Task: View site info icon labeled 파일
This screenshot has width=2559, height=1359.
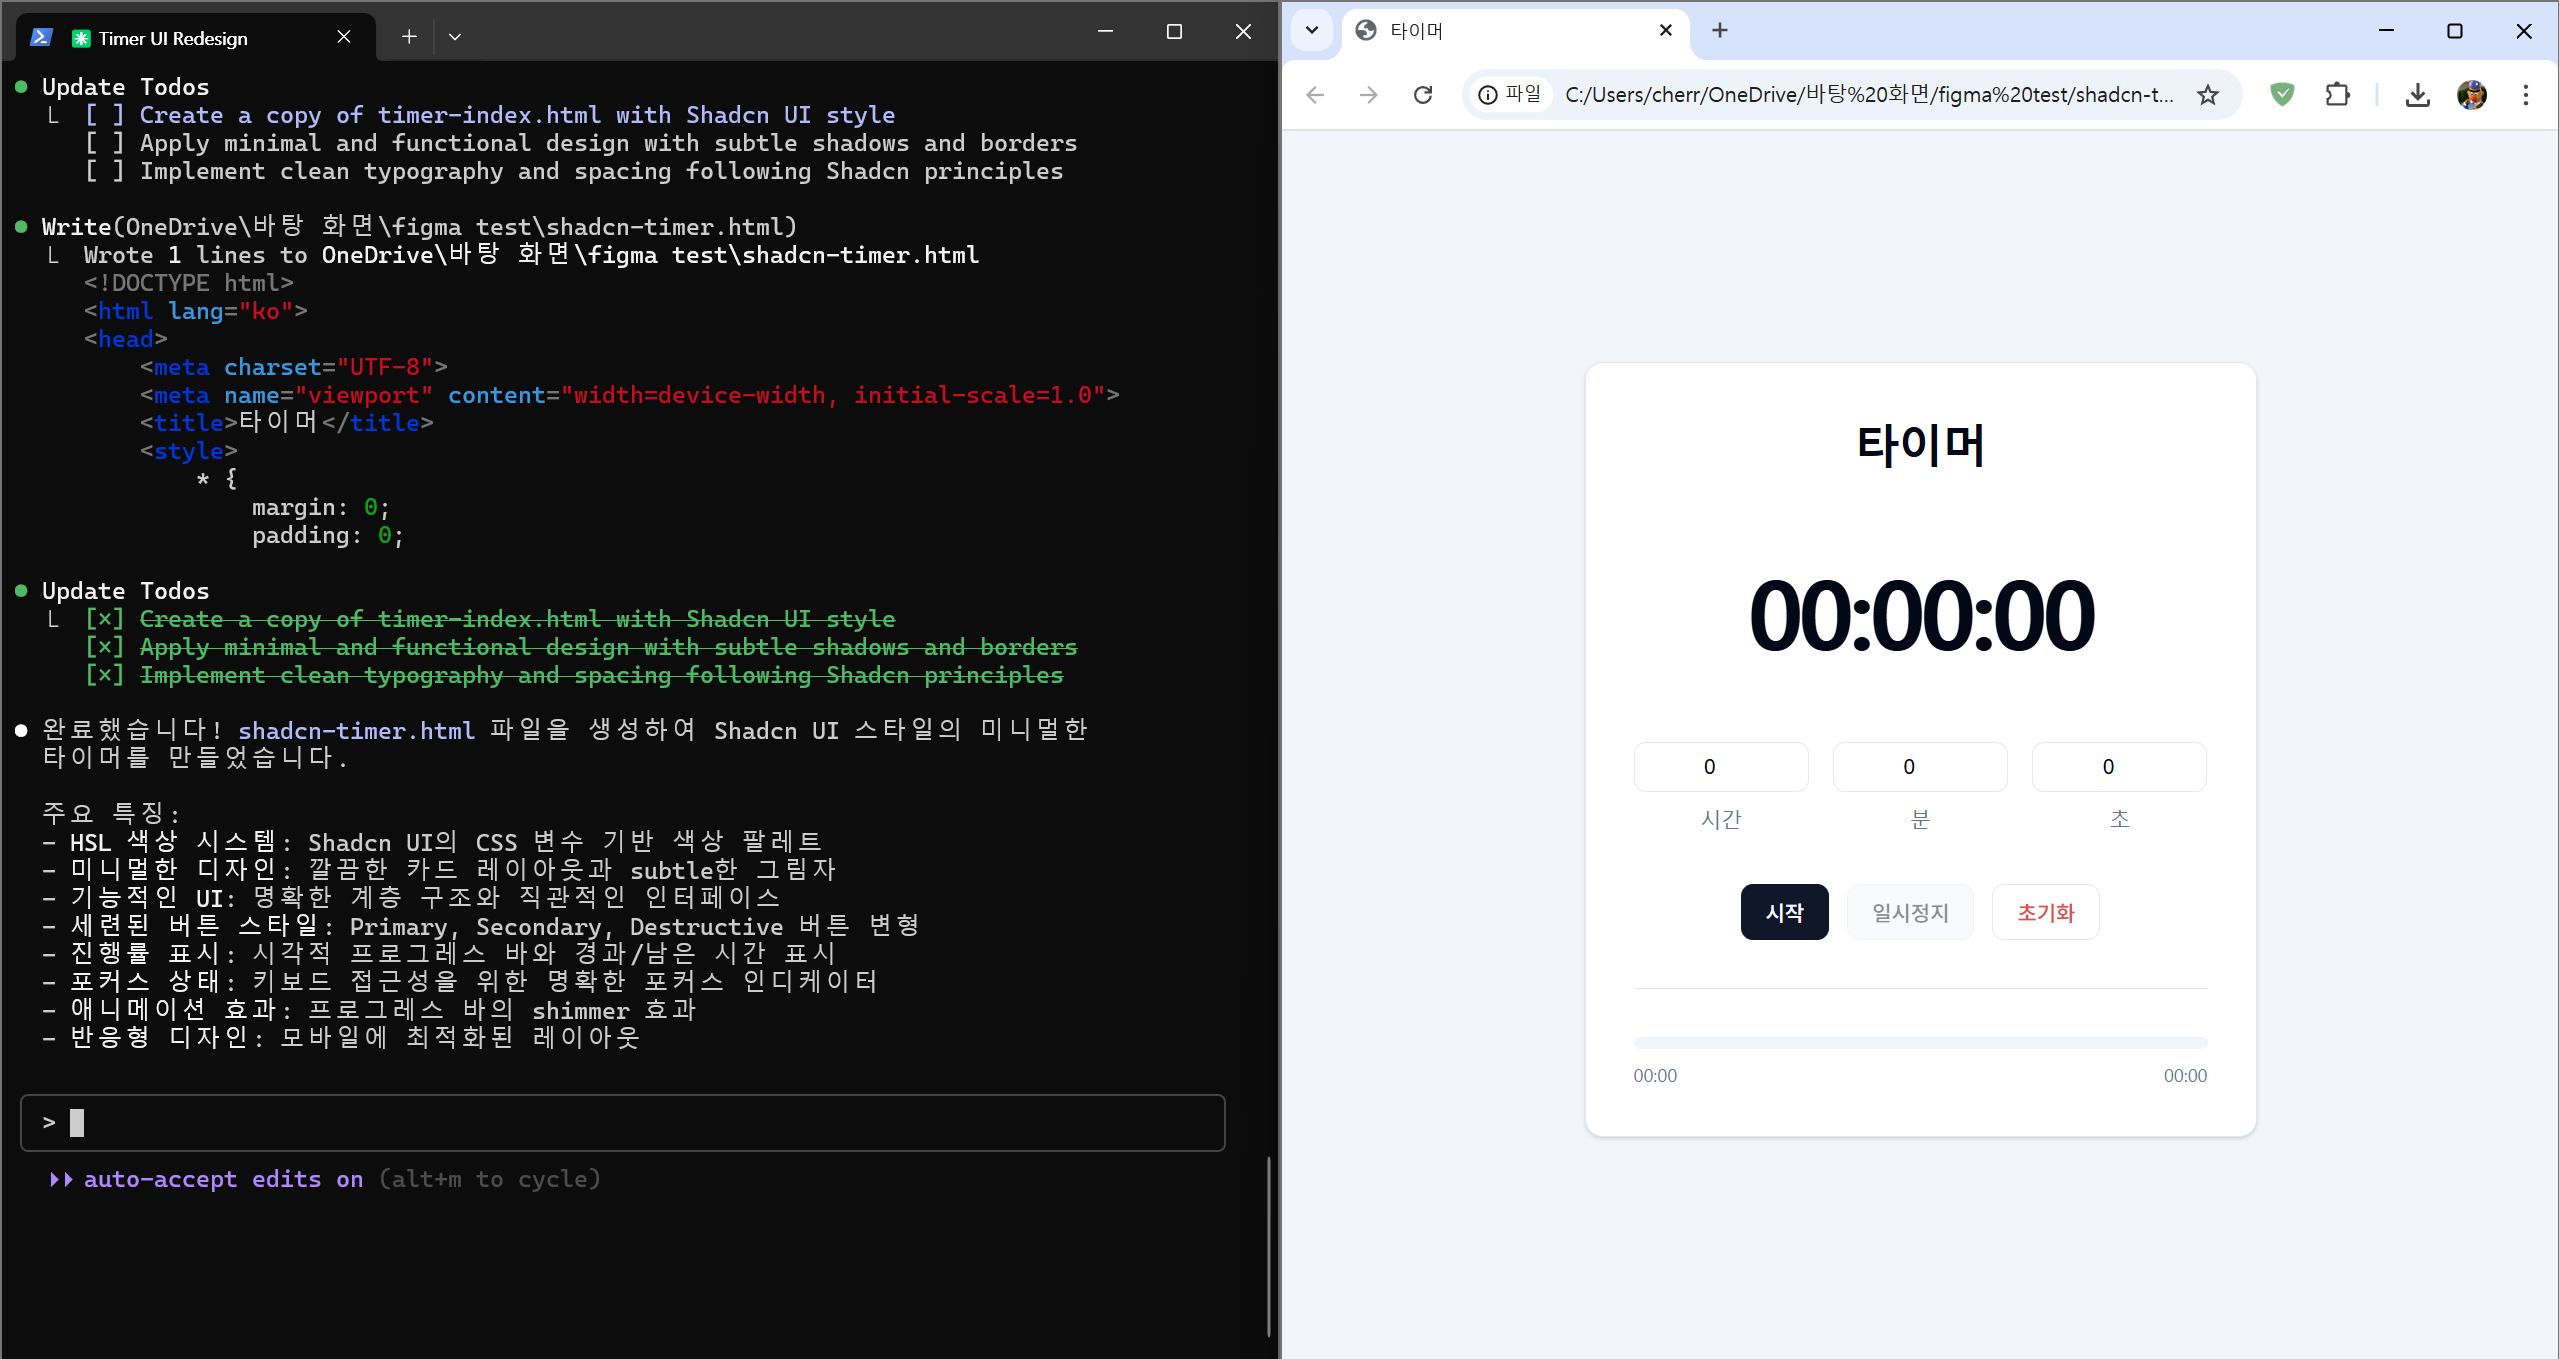Action: coord(1510,95)
